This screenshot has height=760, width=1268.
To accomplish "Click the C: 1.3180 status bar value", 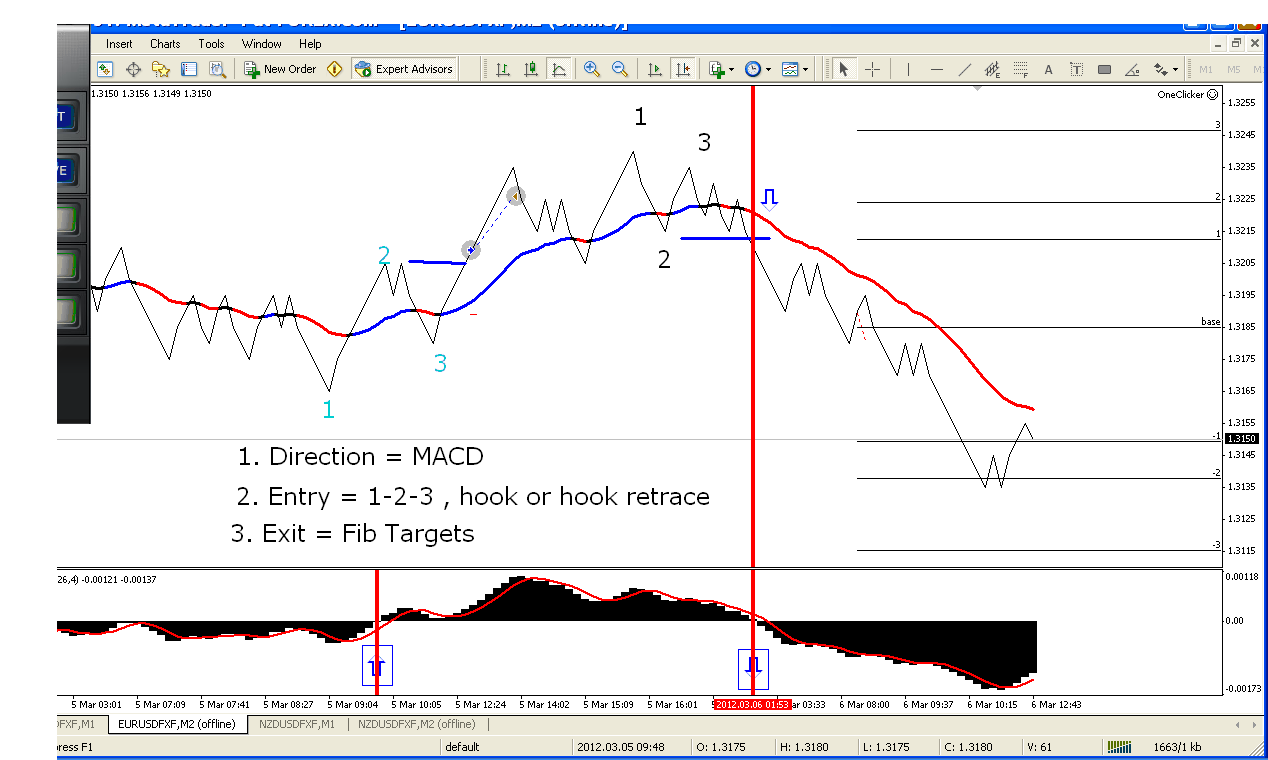I will pyautogui.click(x=980, y=747).
